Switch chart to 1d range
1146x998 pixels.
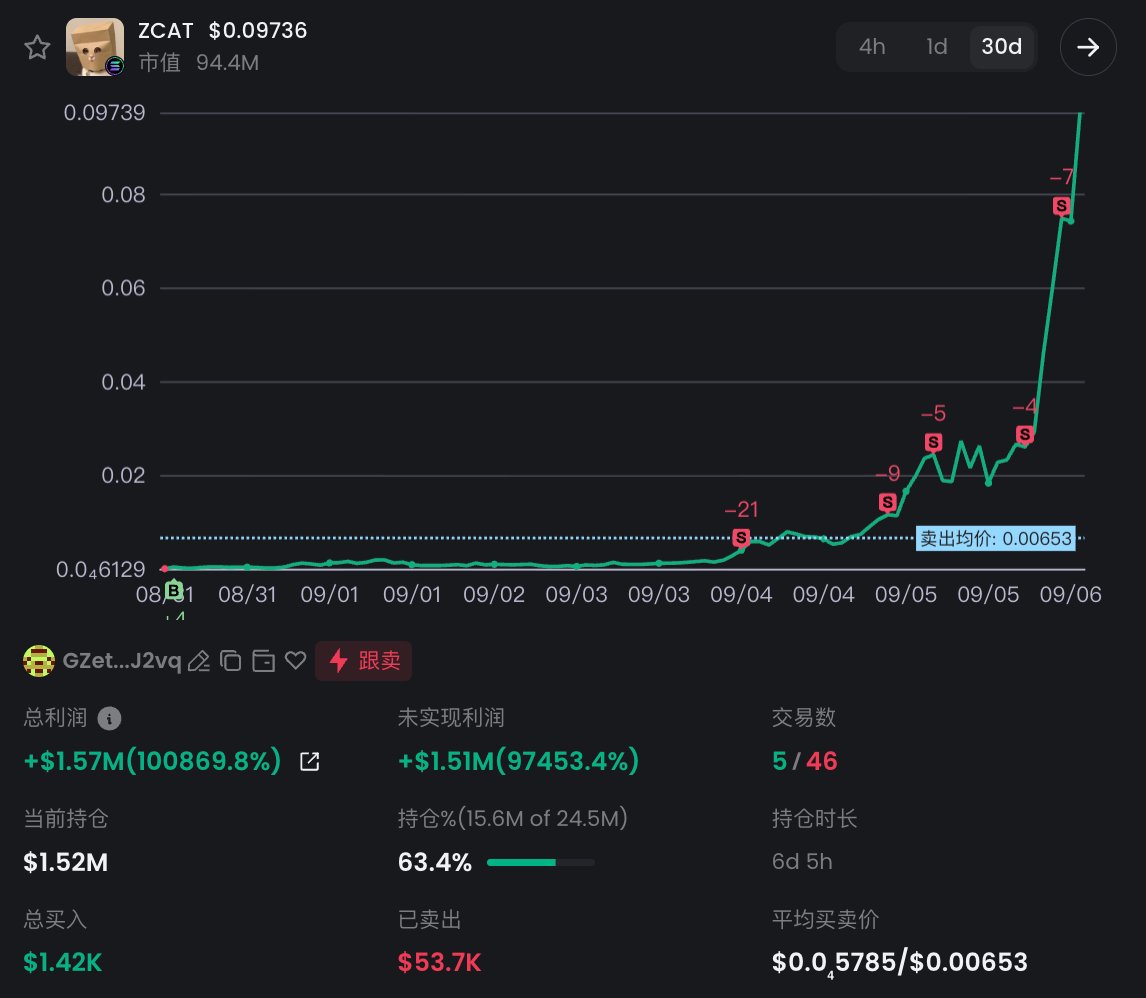pos(936,47)
